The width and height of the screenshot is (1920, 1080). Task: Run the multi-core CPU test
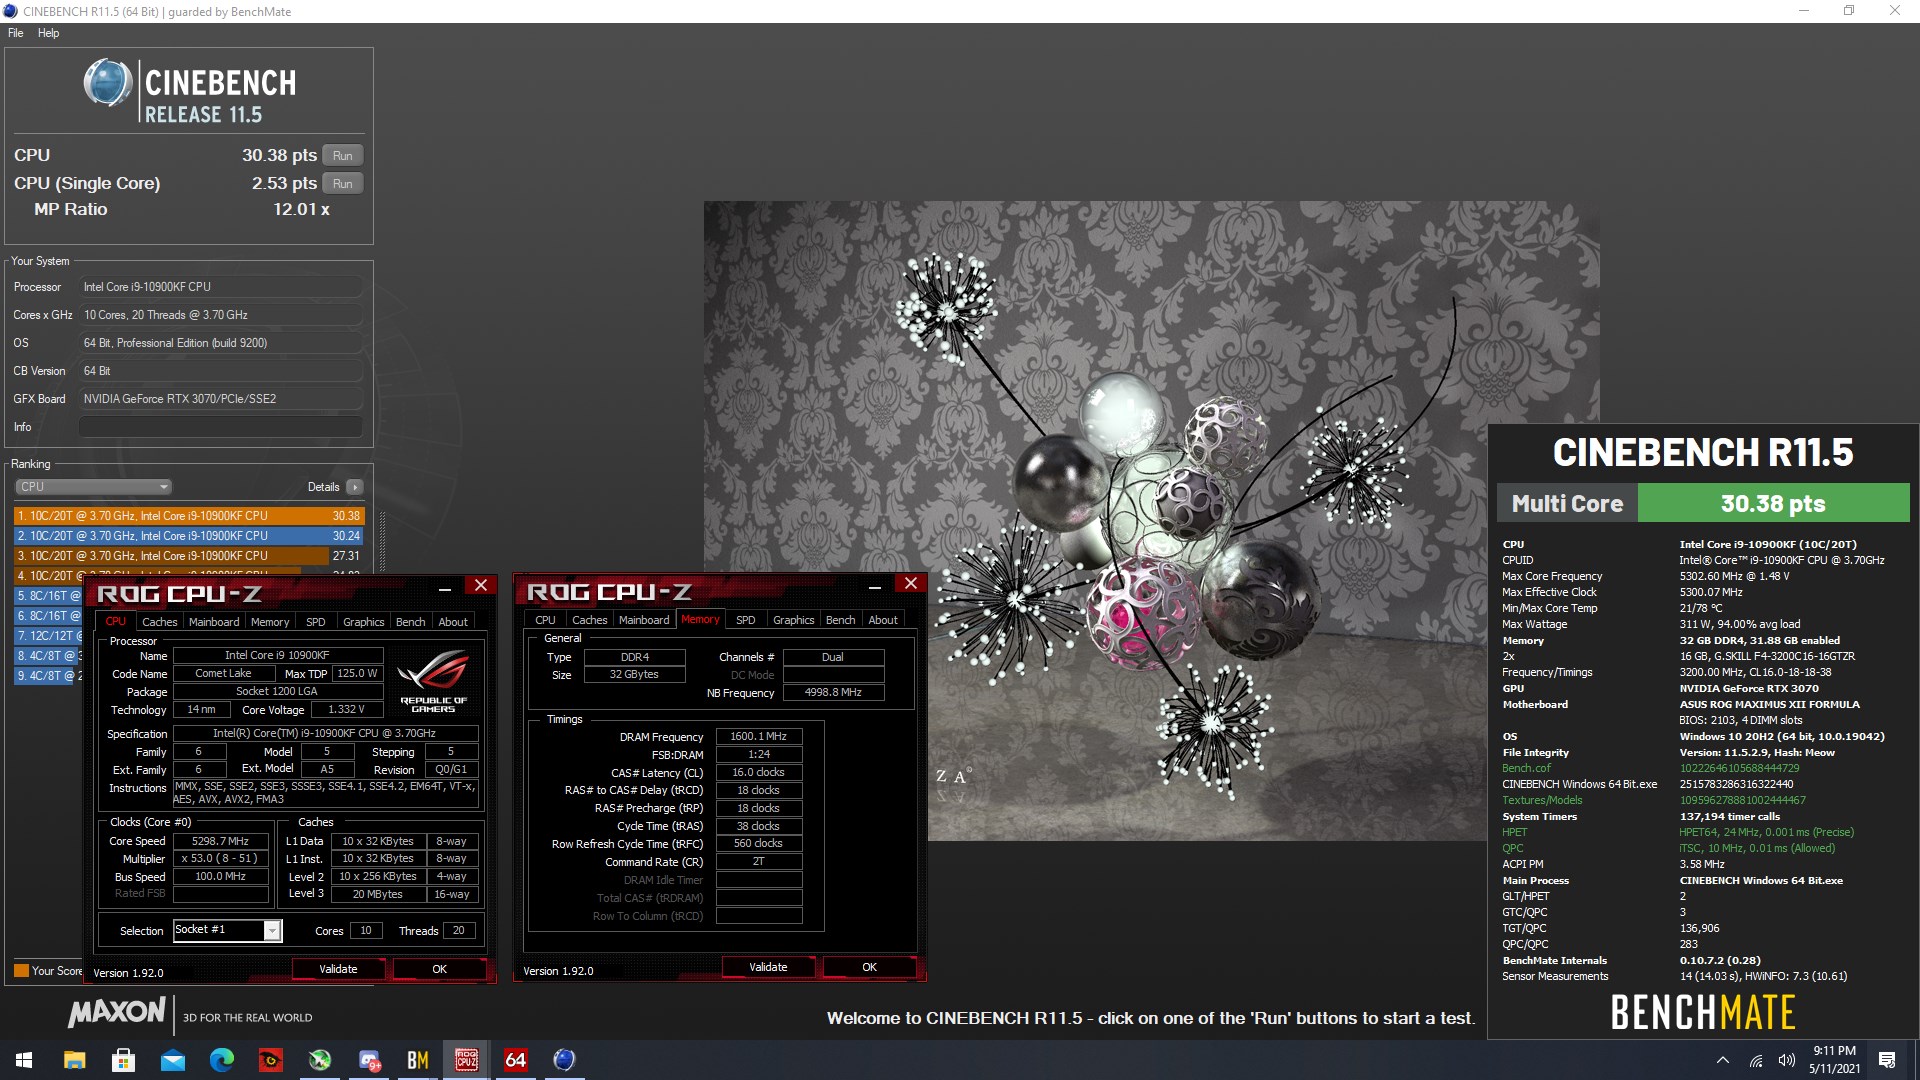(x=342, y=155)
